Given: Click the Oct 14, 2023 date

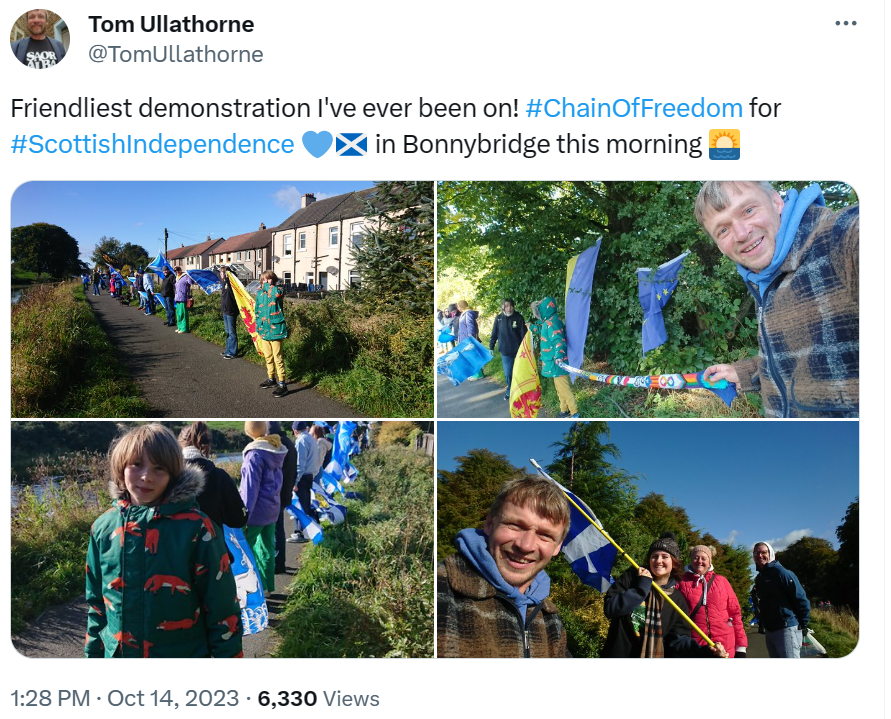Looking at the screenshot, I should point(173,699).
